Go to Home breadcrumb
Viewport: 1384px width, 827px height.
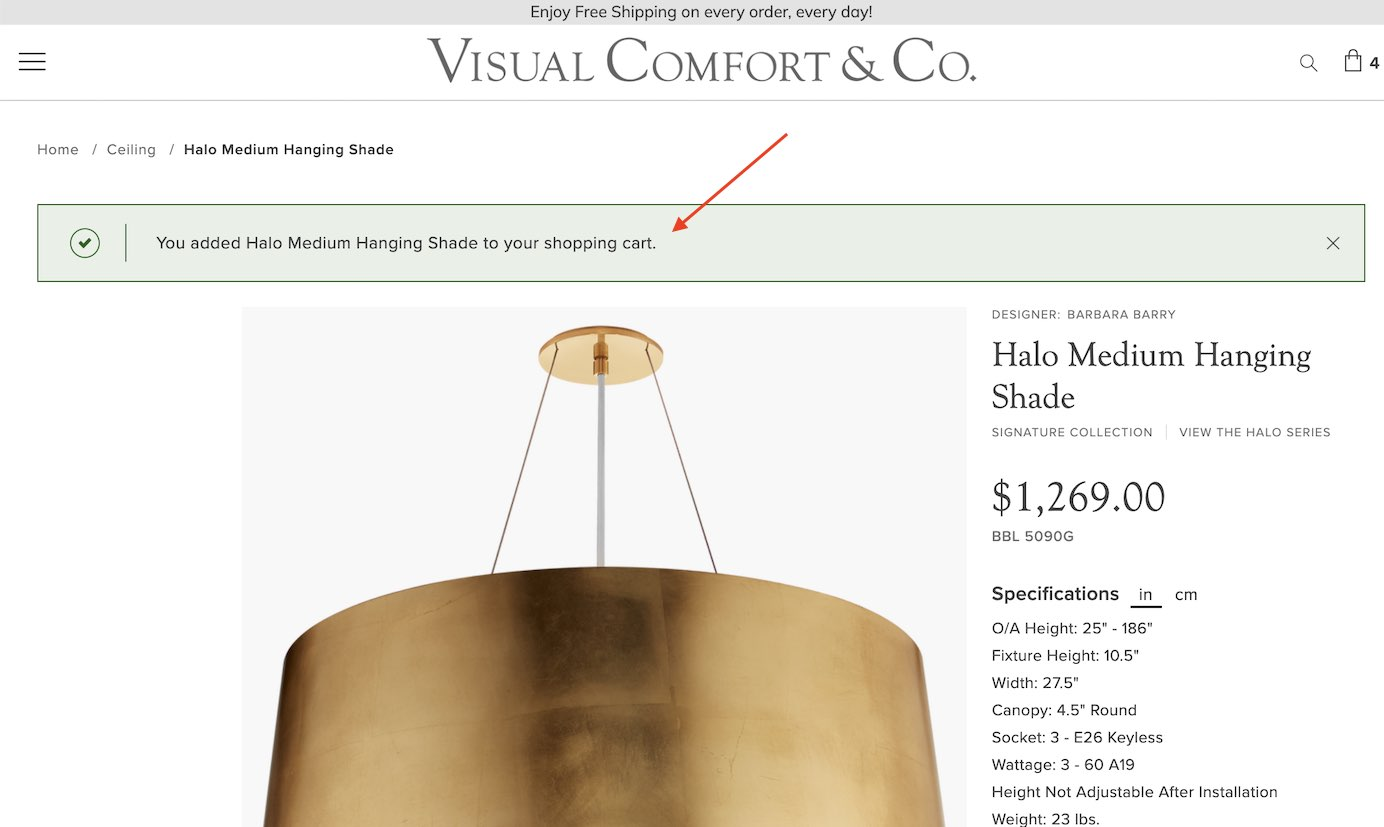pyautogui.click(x=58, y=150)
